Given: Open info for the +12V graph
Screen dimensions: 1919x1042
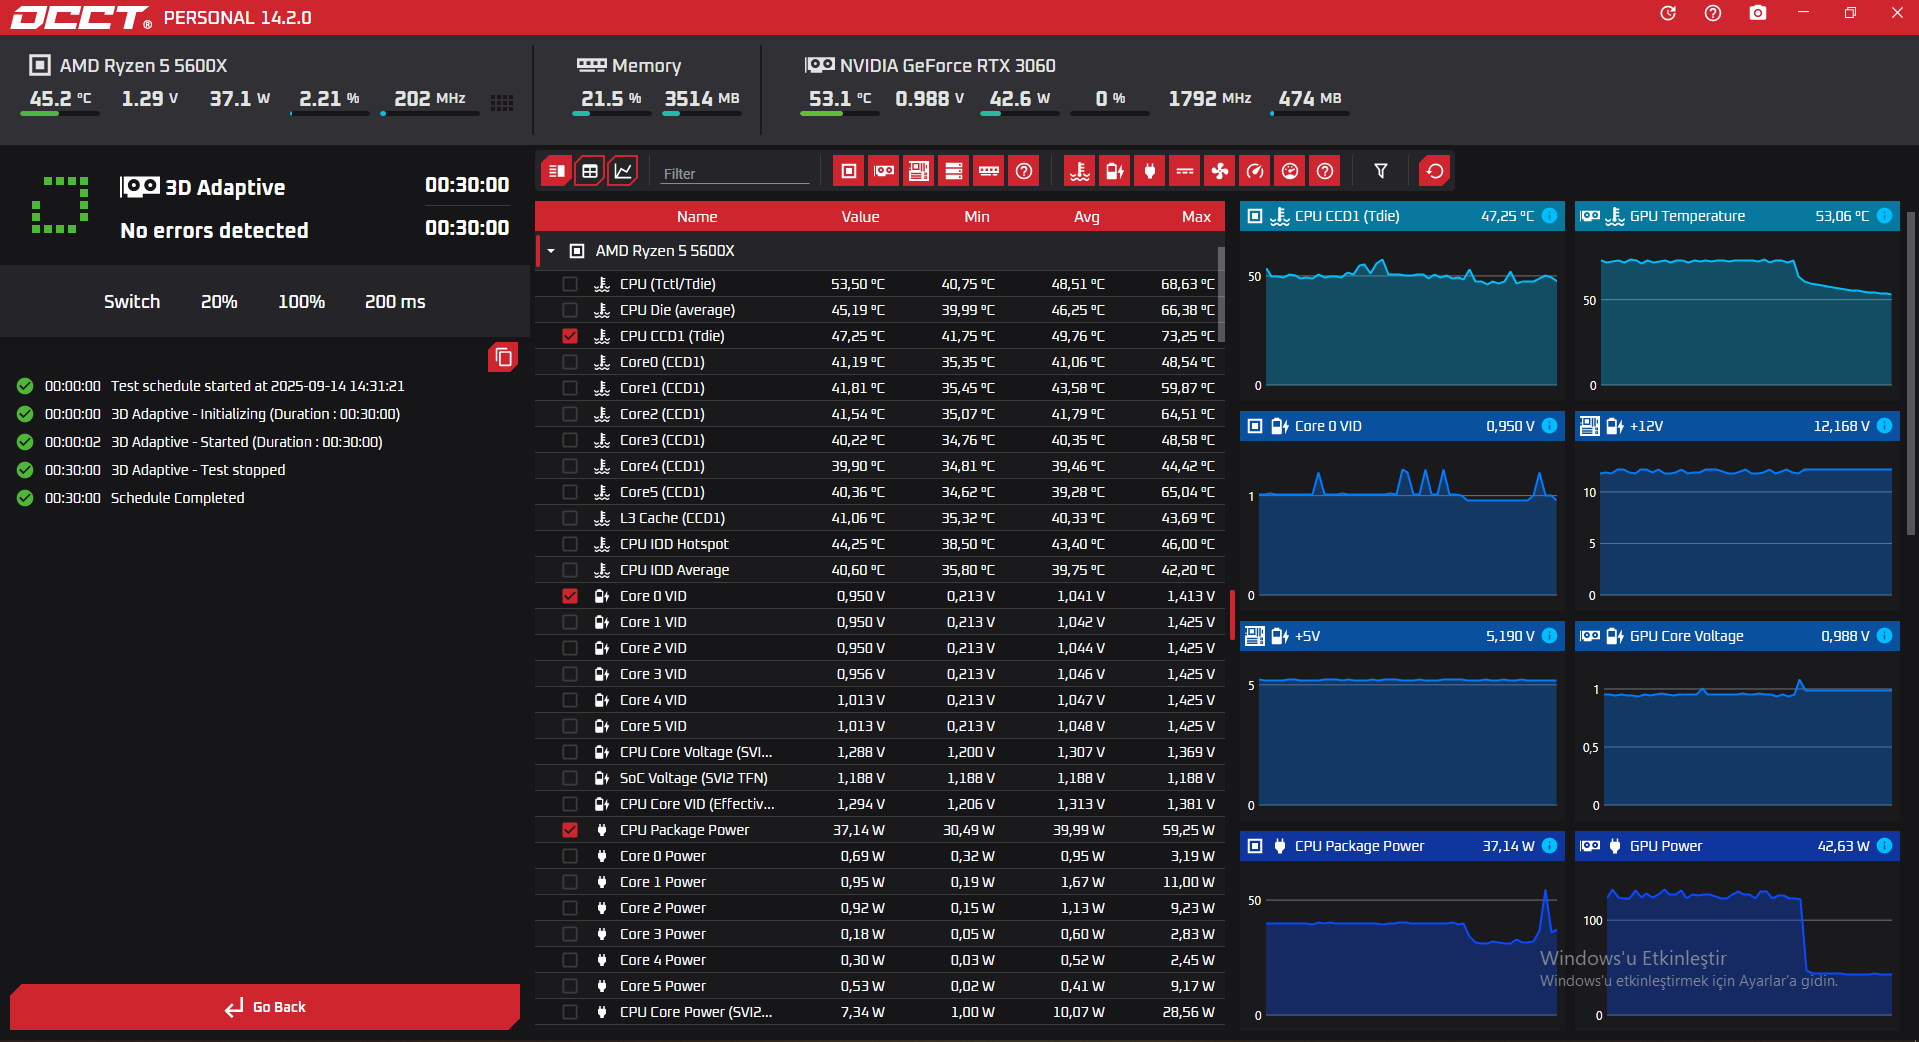Looking at the screenshot, I should coord(1884,426).
